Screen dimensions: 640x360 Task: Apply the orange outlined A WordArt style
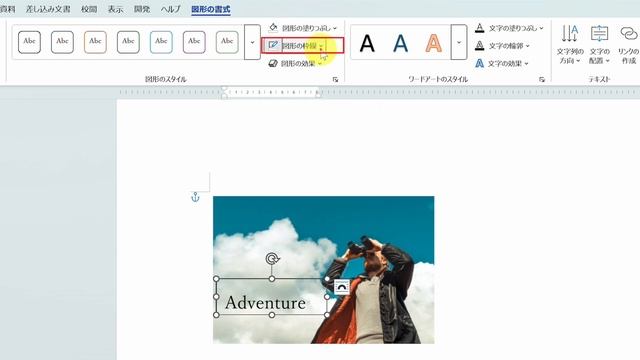(x=433, y=43)
